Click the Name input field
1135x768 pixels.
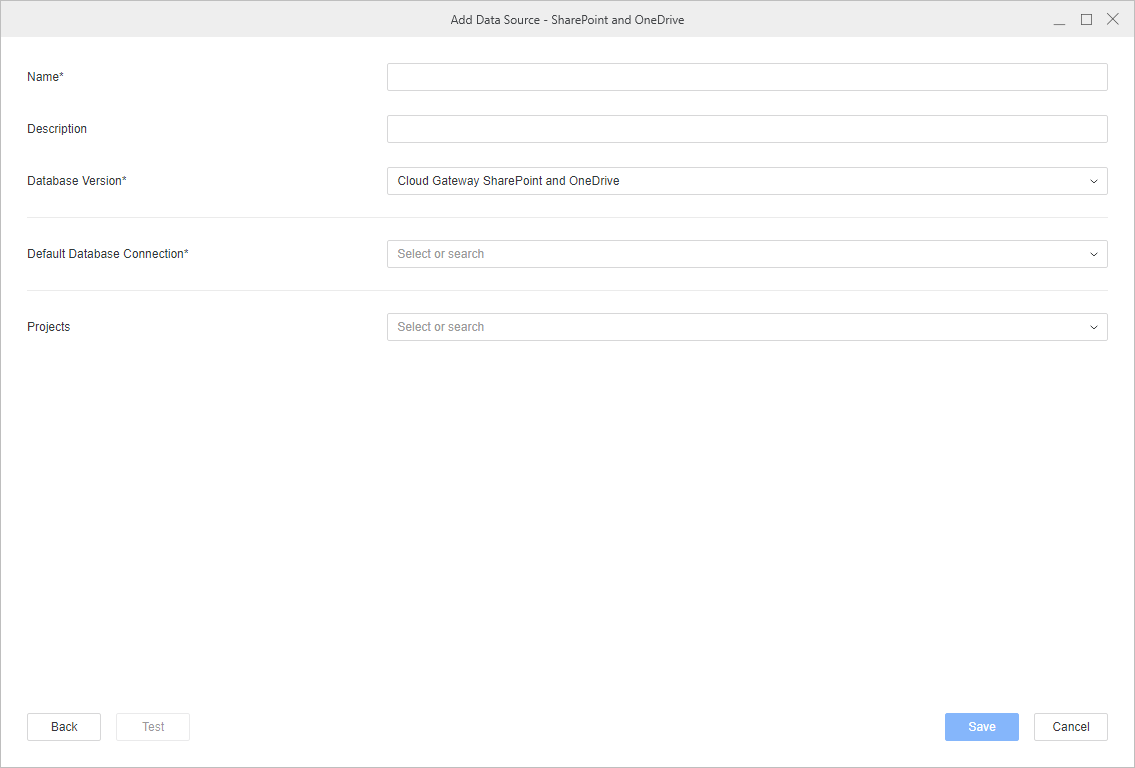coord(746,77)
